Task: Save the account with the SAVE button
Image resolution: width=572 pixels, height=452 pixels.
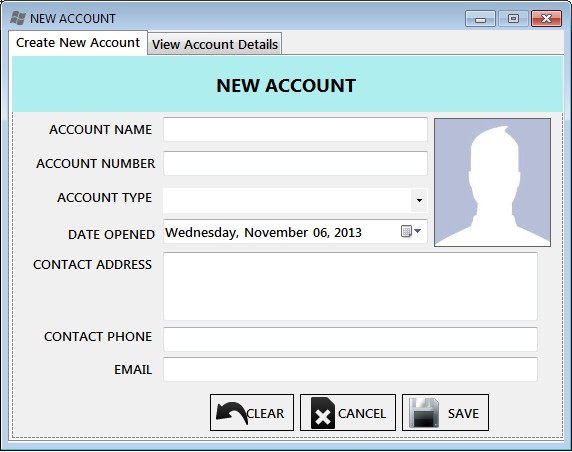Action: (x=445, y=413)
